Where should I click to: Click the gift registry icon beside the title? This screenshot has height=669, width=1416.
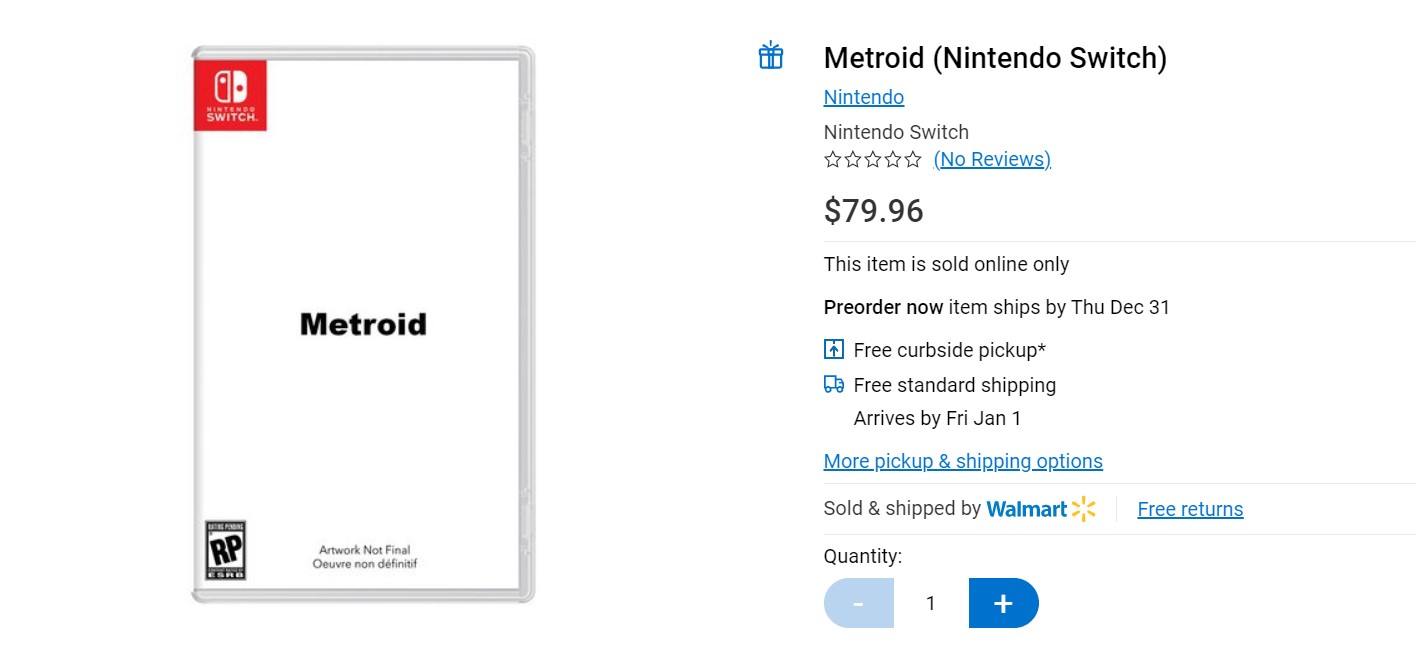[x=771, y=56]
